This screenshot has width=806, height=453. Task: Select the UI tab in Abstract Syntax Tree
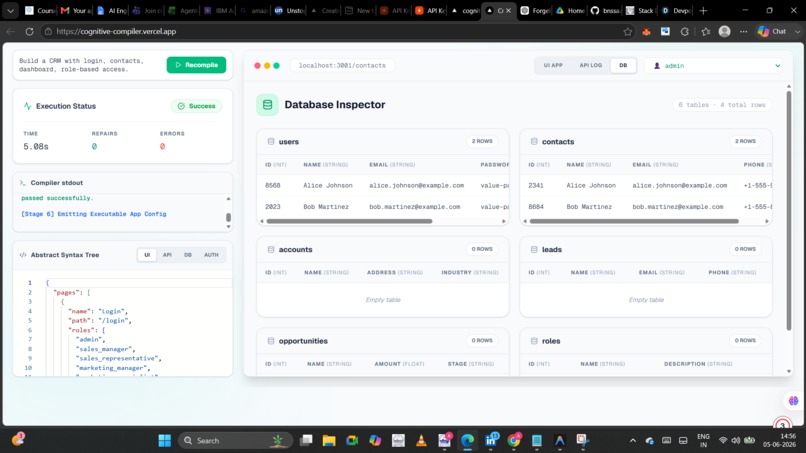coord(147,255)
